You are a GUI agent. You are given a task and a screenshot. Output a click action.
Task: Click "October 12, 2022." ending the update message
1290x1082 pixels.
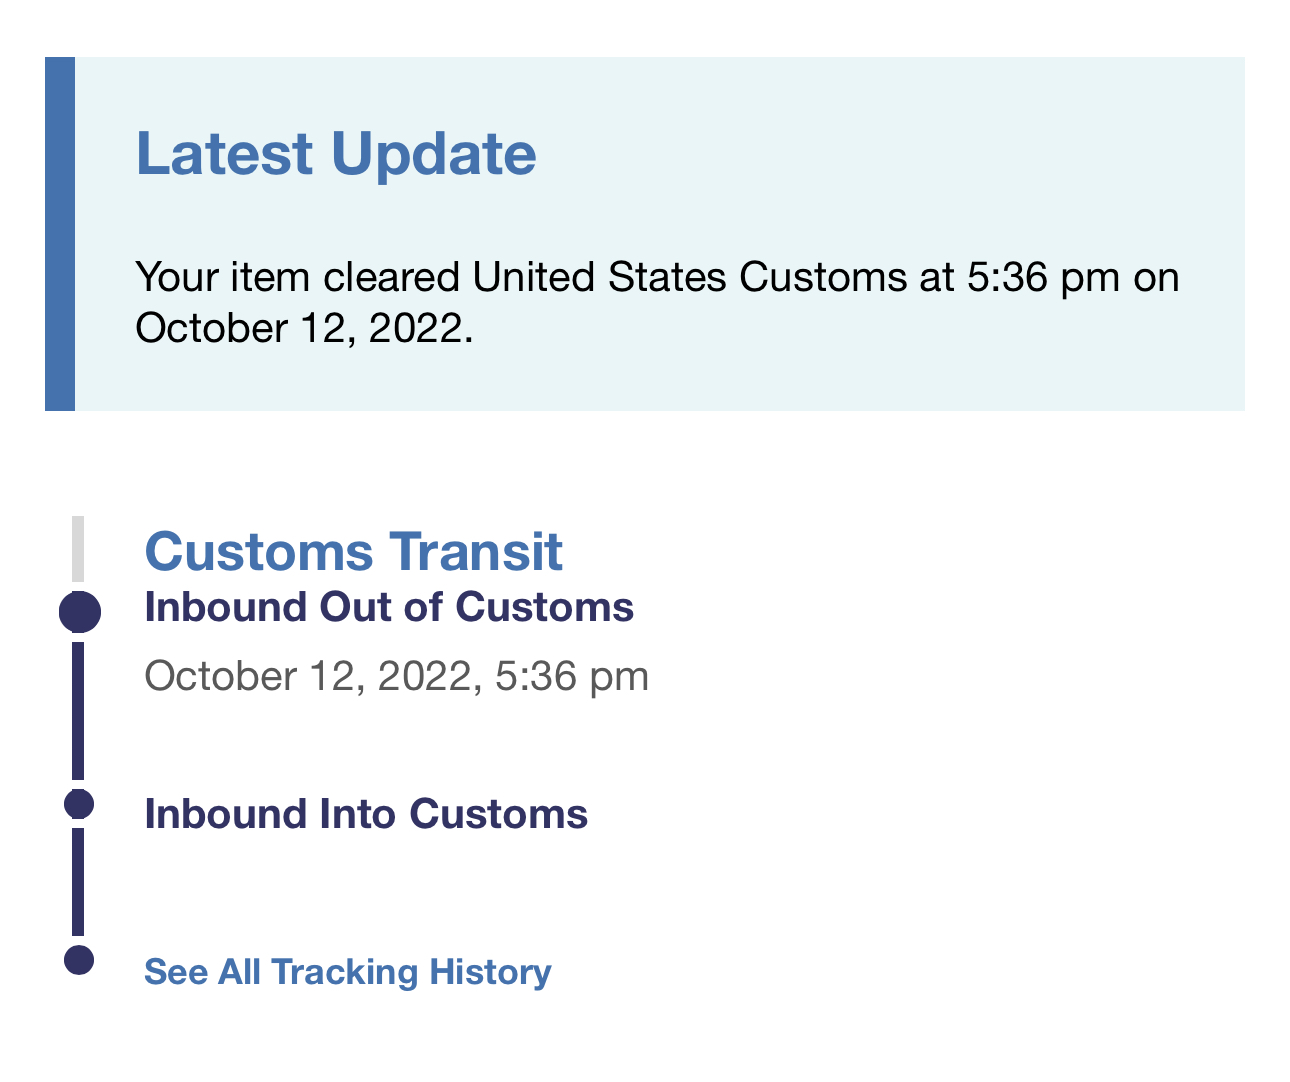pyautogui.click(x=304, y=328)
